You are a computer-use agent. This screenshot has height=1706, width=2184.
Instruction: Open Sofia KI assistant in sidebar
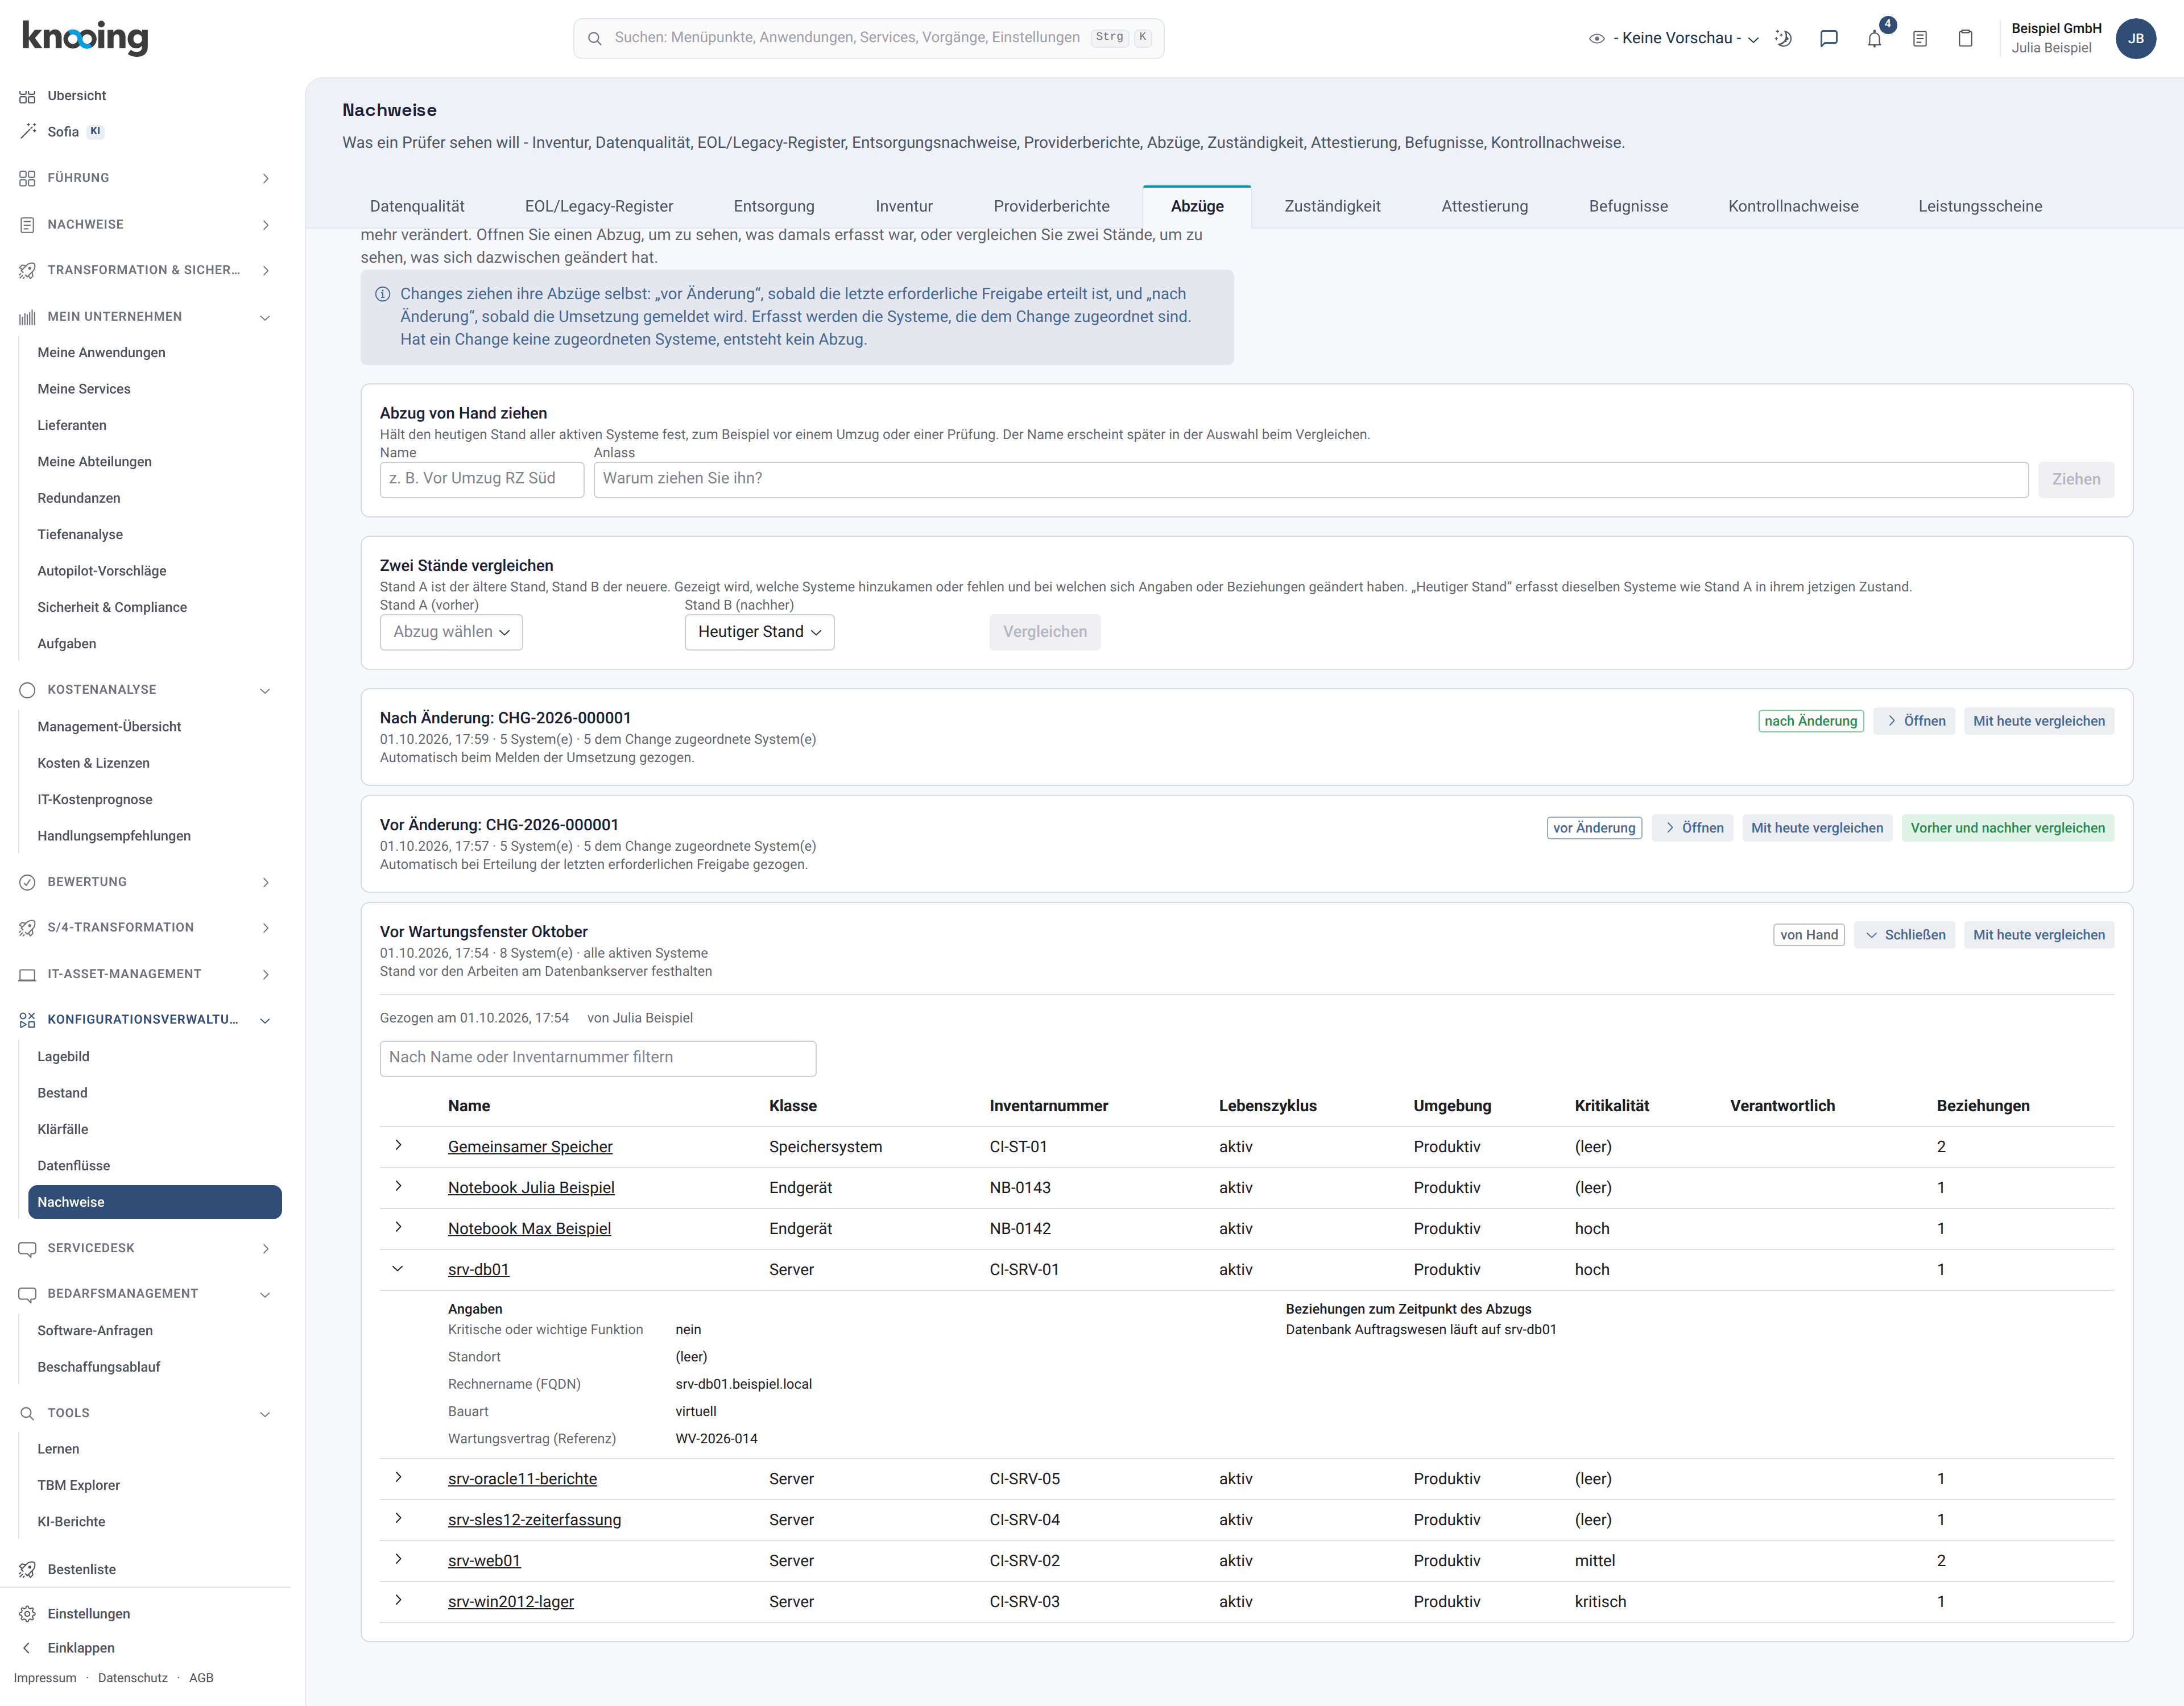point(63,132)
